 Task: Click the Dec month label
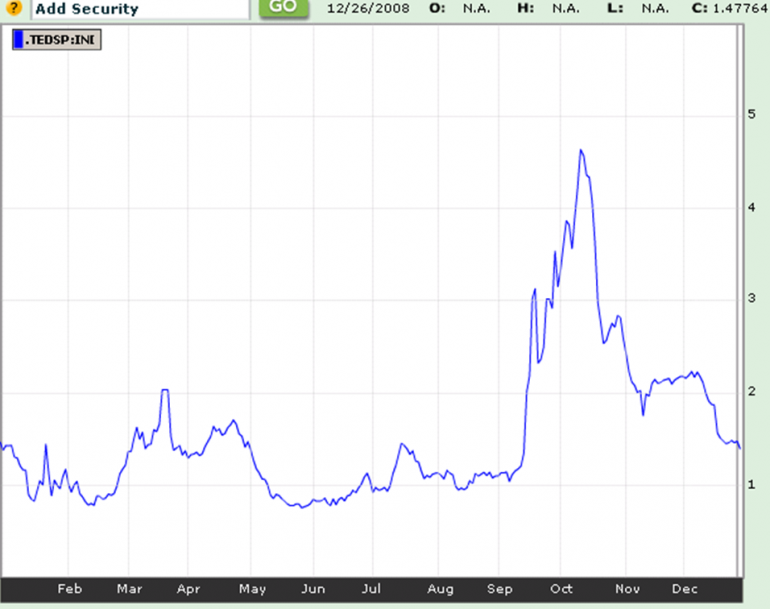point(685,588)
